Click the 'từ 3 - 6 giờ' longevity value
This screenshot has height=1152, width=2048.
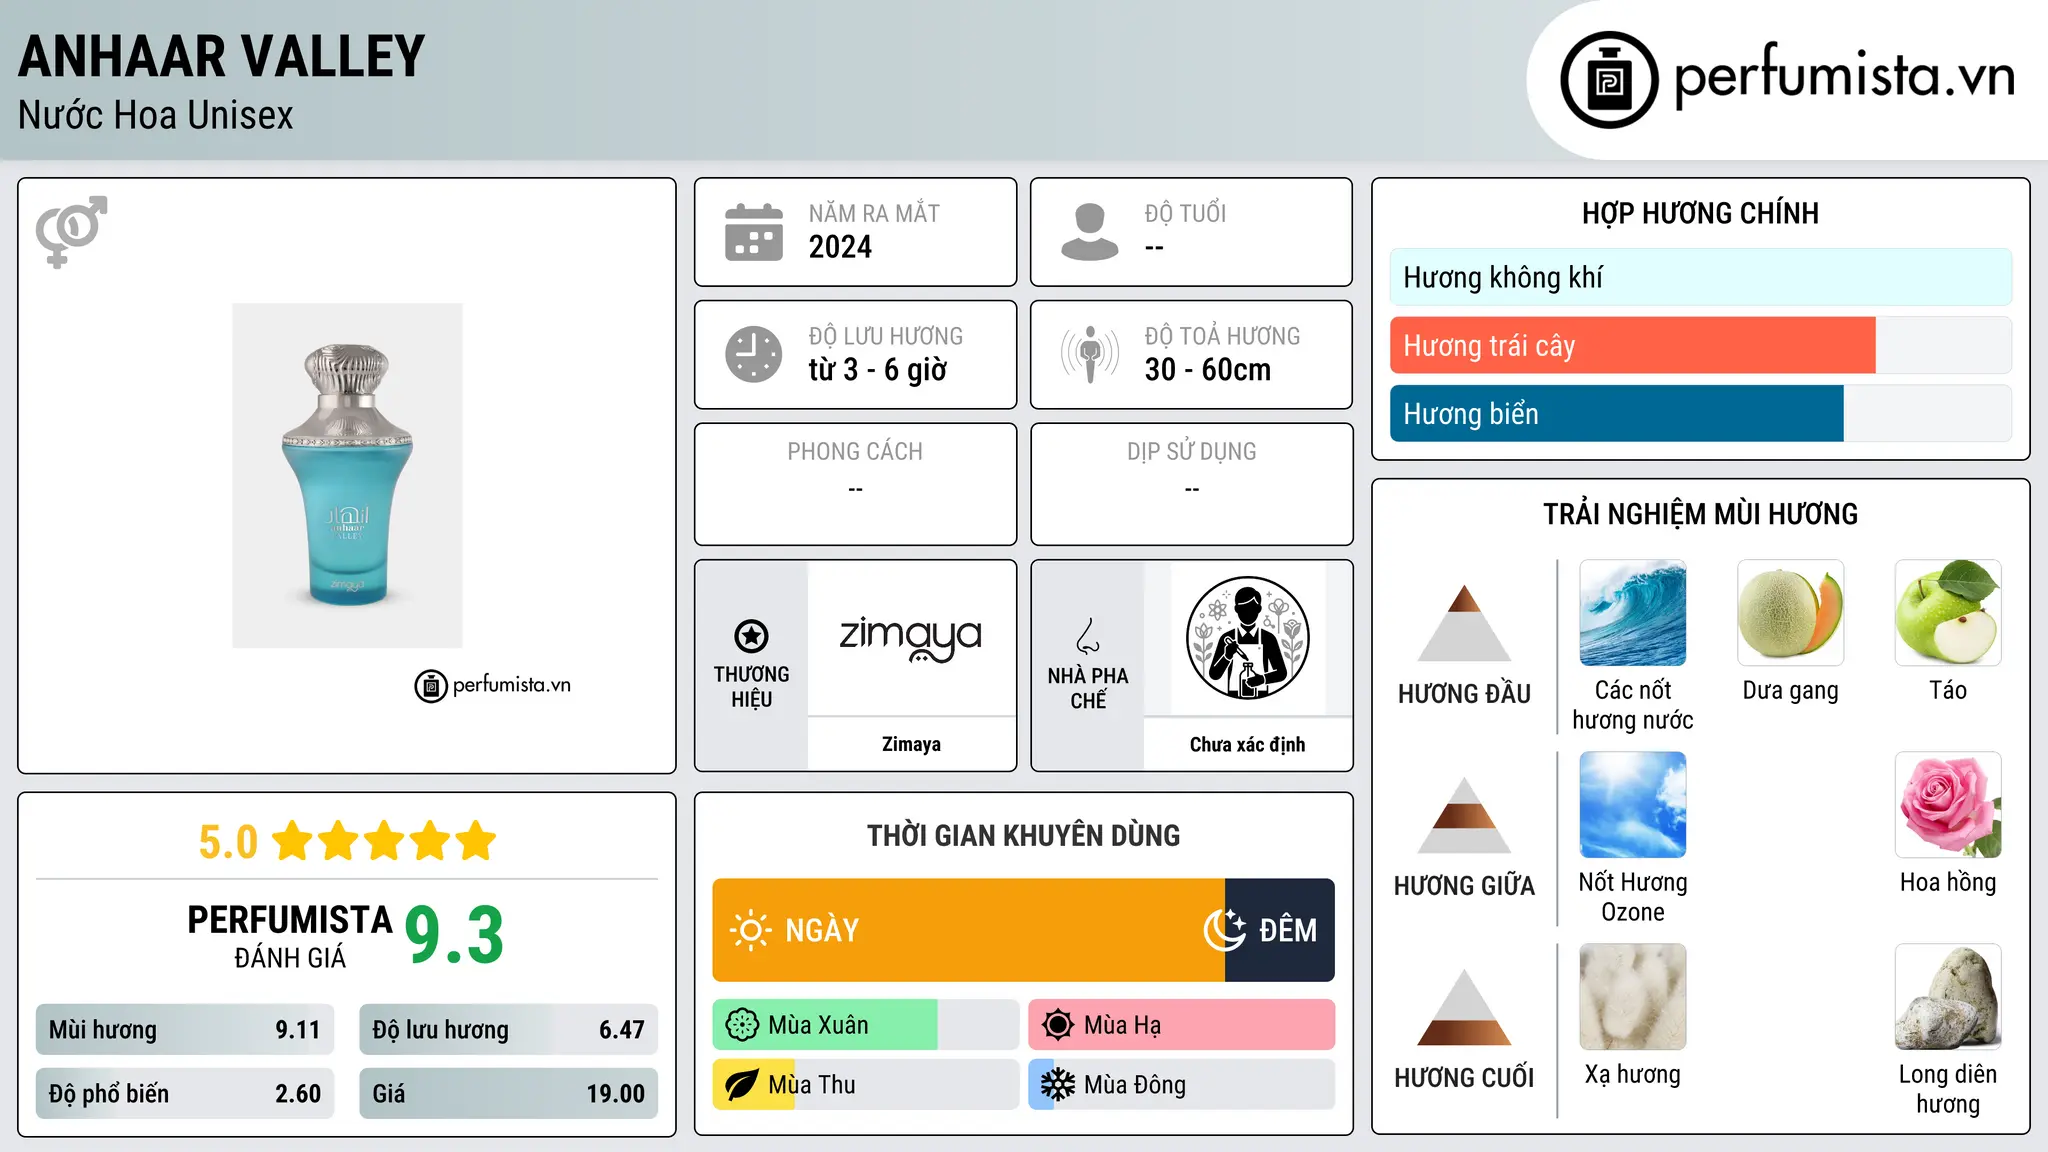coord(878,370)
